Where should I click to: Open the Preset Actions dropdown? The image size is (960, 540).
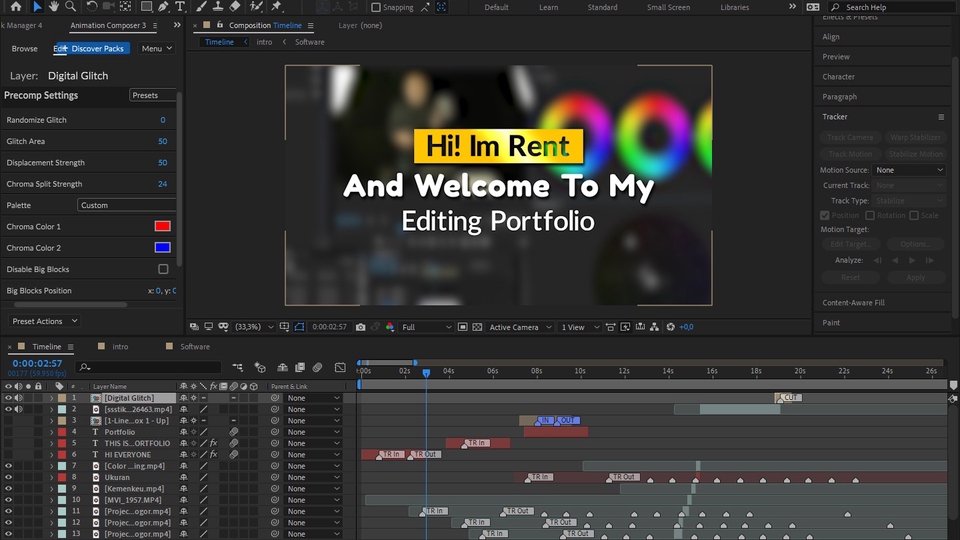[45, 321]
